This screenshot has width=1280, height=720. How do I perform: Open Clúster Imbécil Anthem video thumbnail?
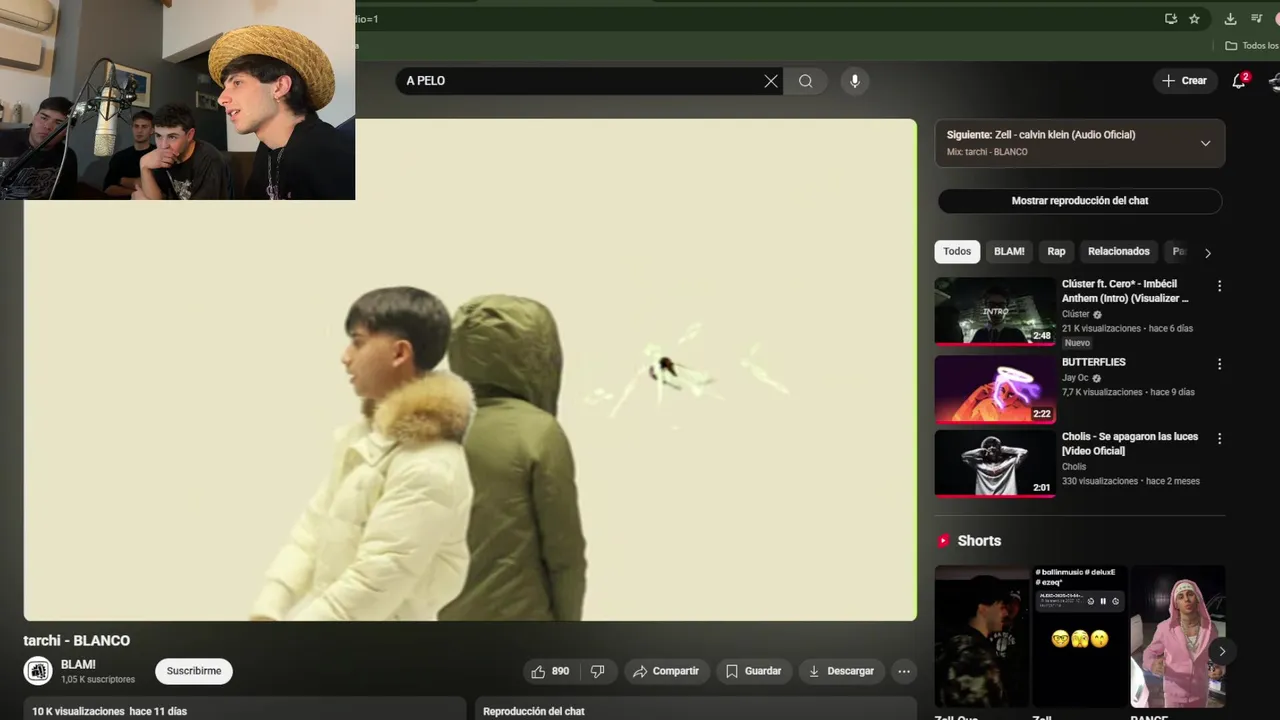pyautogui.click(x=995, y=311)
